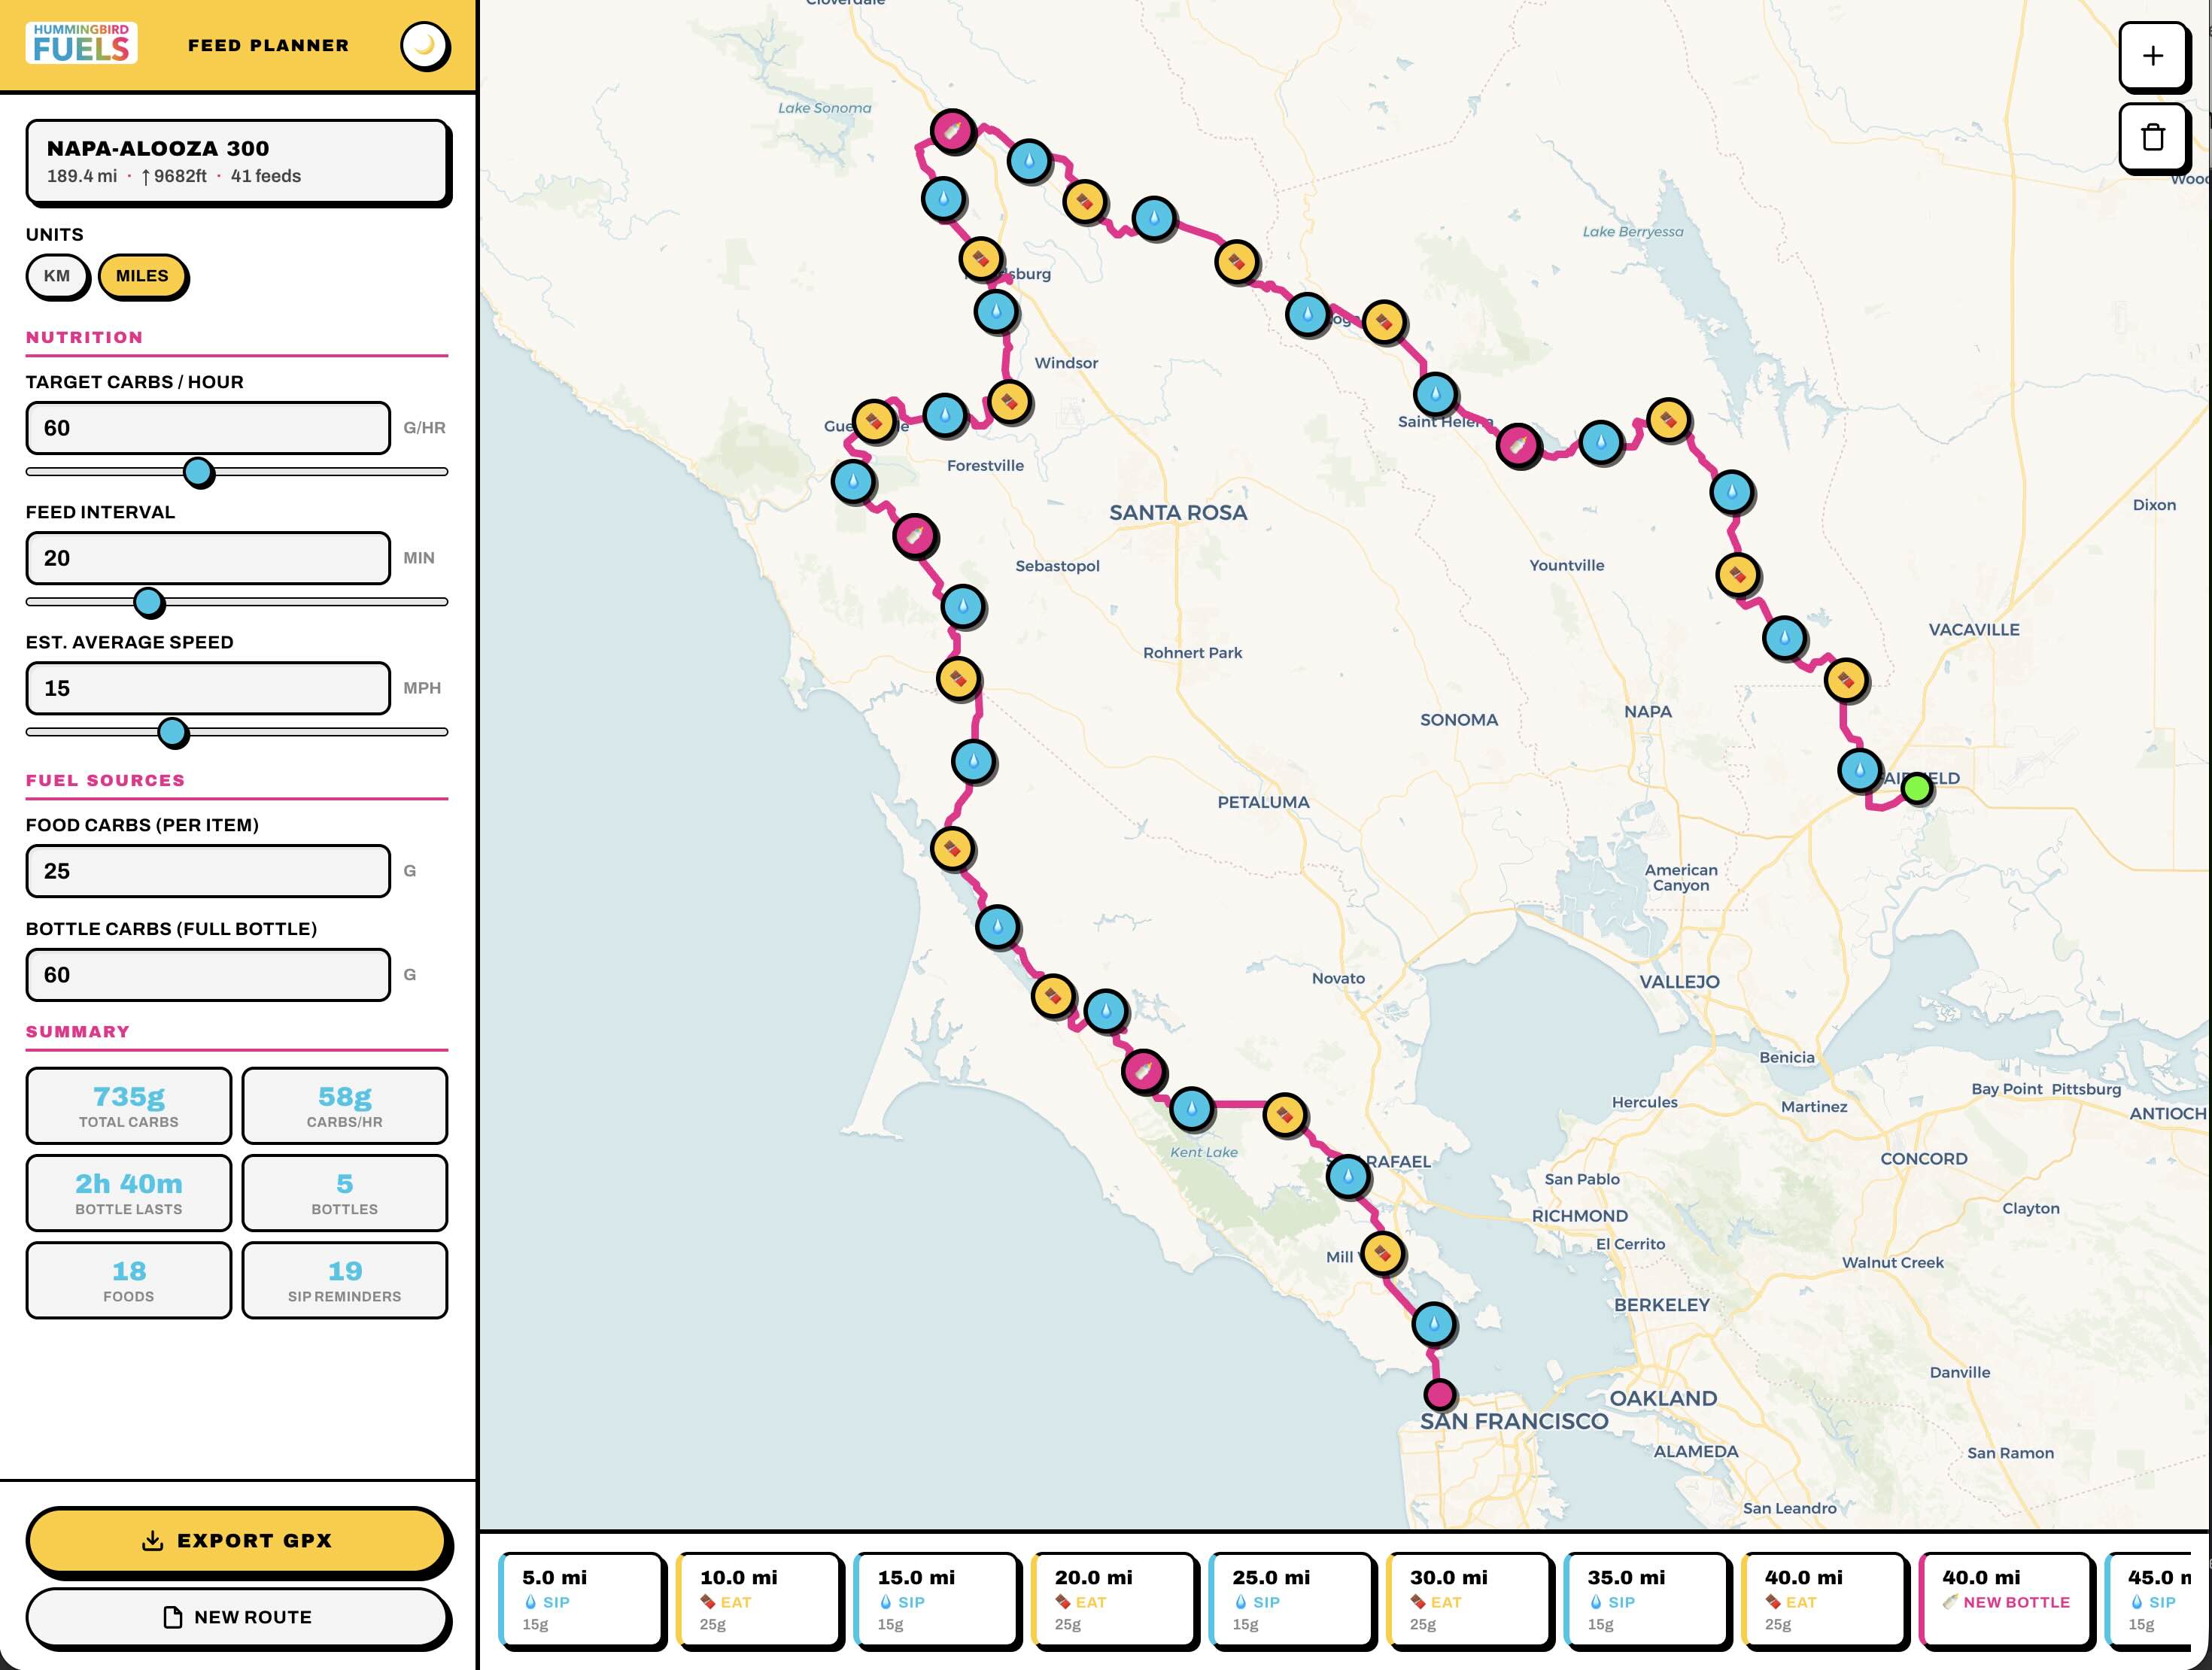Screen dimensions: 2212x1670
Task: Open the 40.0 mi New Bottle feed card
Action: coord(2005,1599)
